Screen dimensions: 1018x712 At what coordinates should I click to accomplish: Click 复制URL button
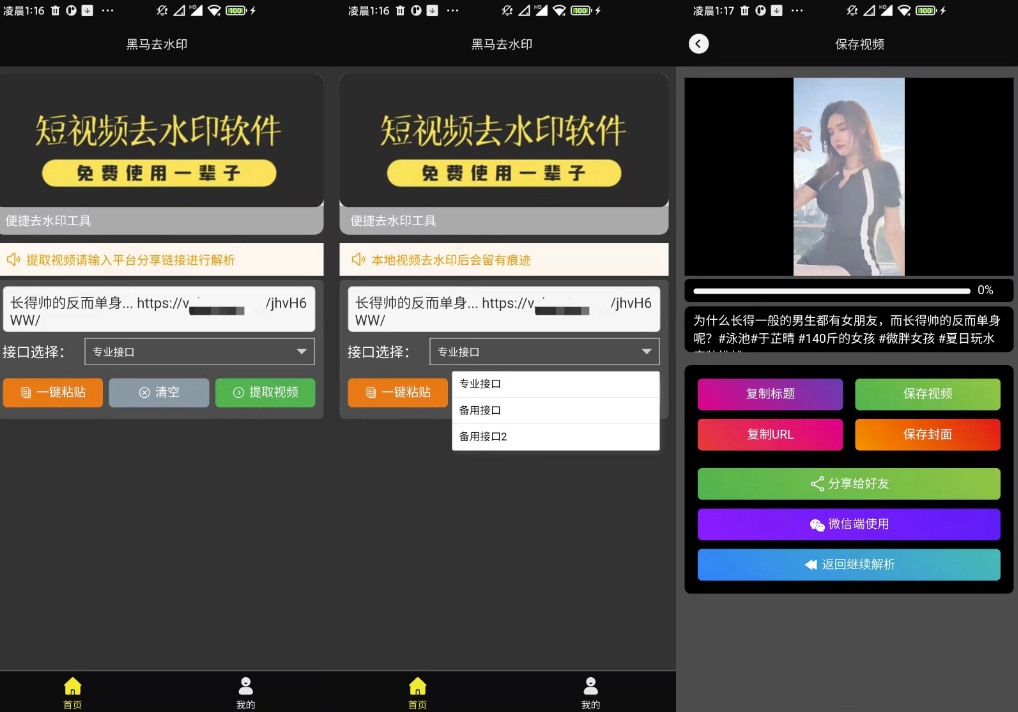pos(770,434)
